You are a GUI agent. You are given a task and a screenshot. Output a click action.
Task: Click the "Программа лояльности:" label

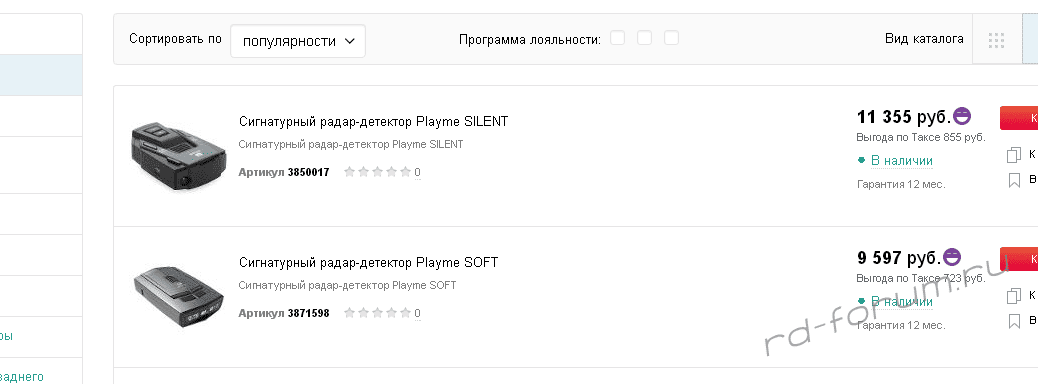530,40
